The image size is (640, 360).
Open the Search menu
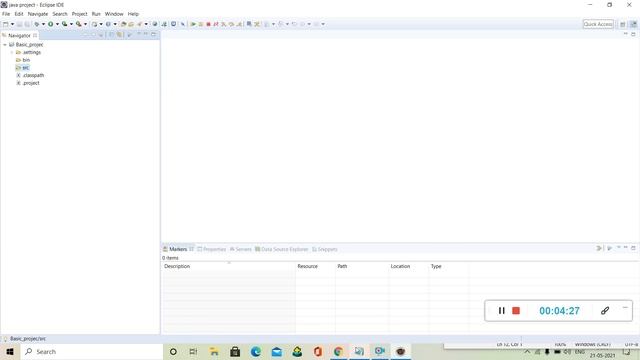click(60, 14)
